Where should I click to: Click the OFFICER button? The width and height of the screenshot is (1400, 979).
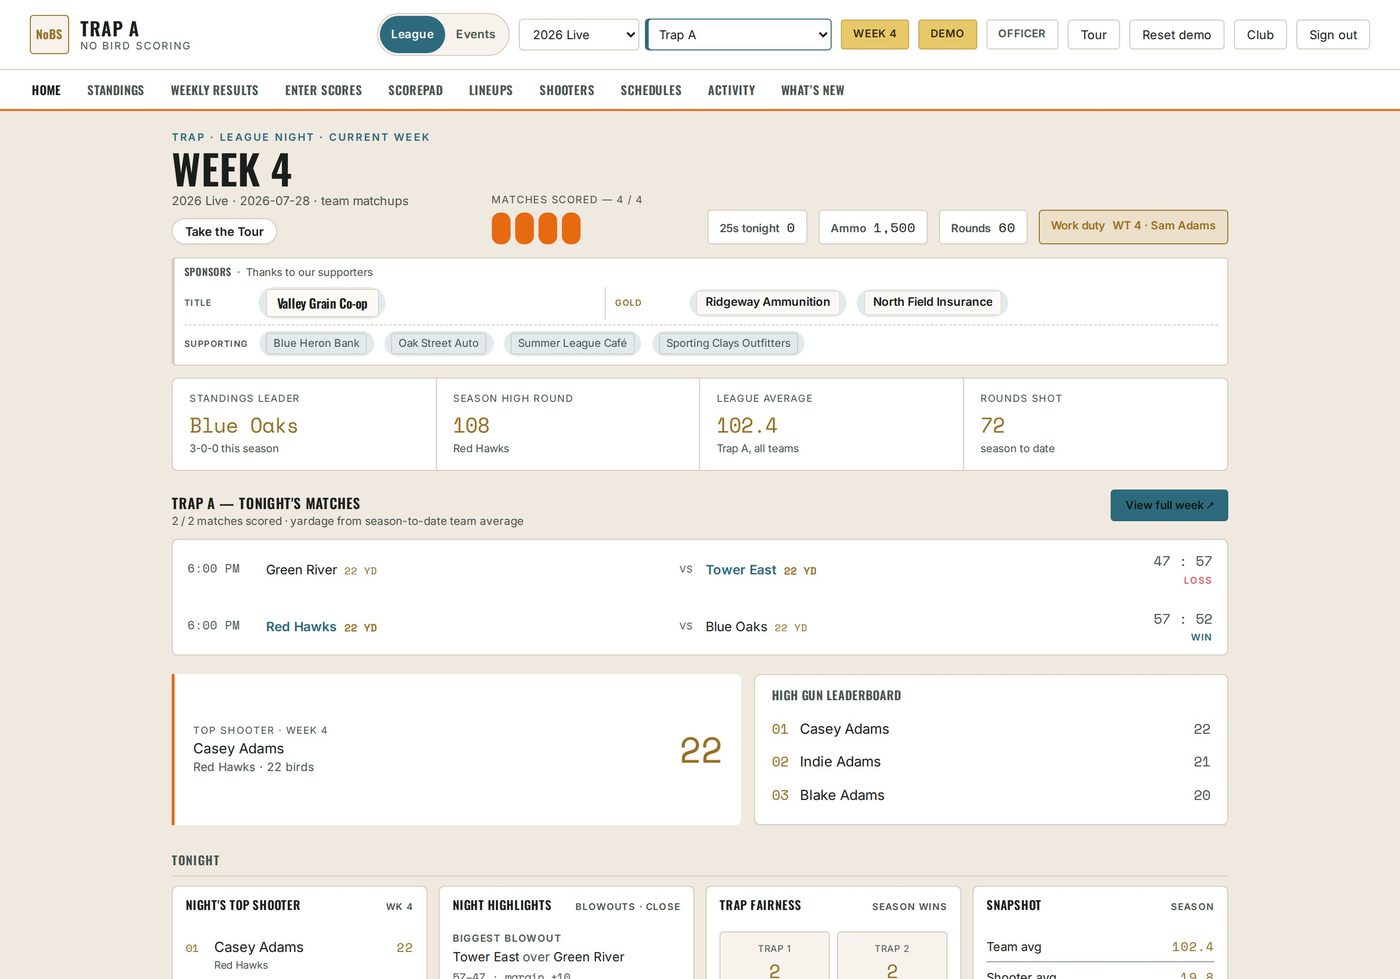(1022, 34)
